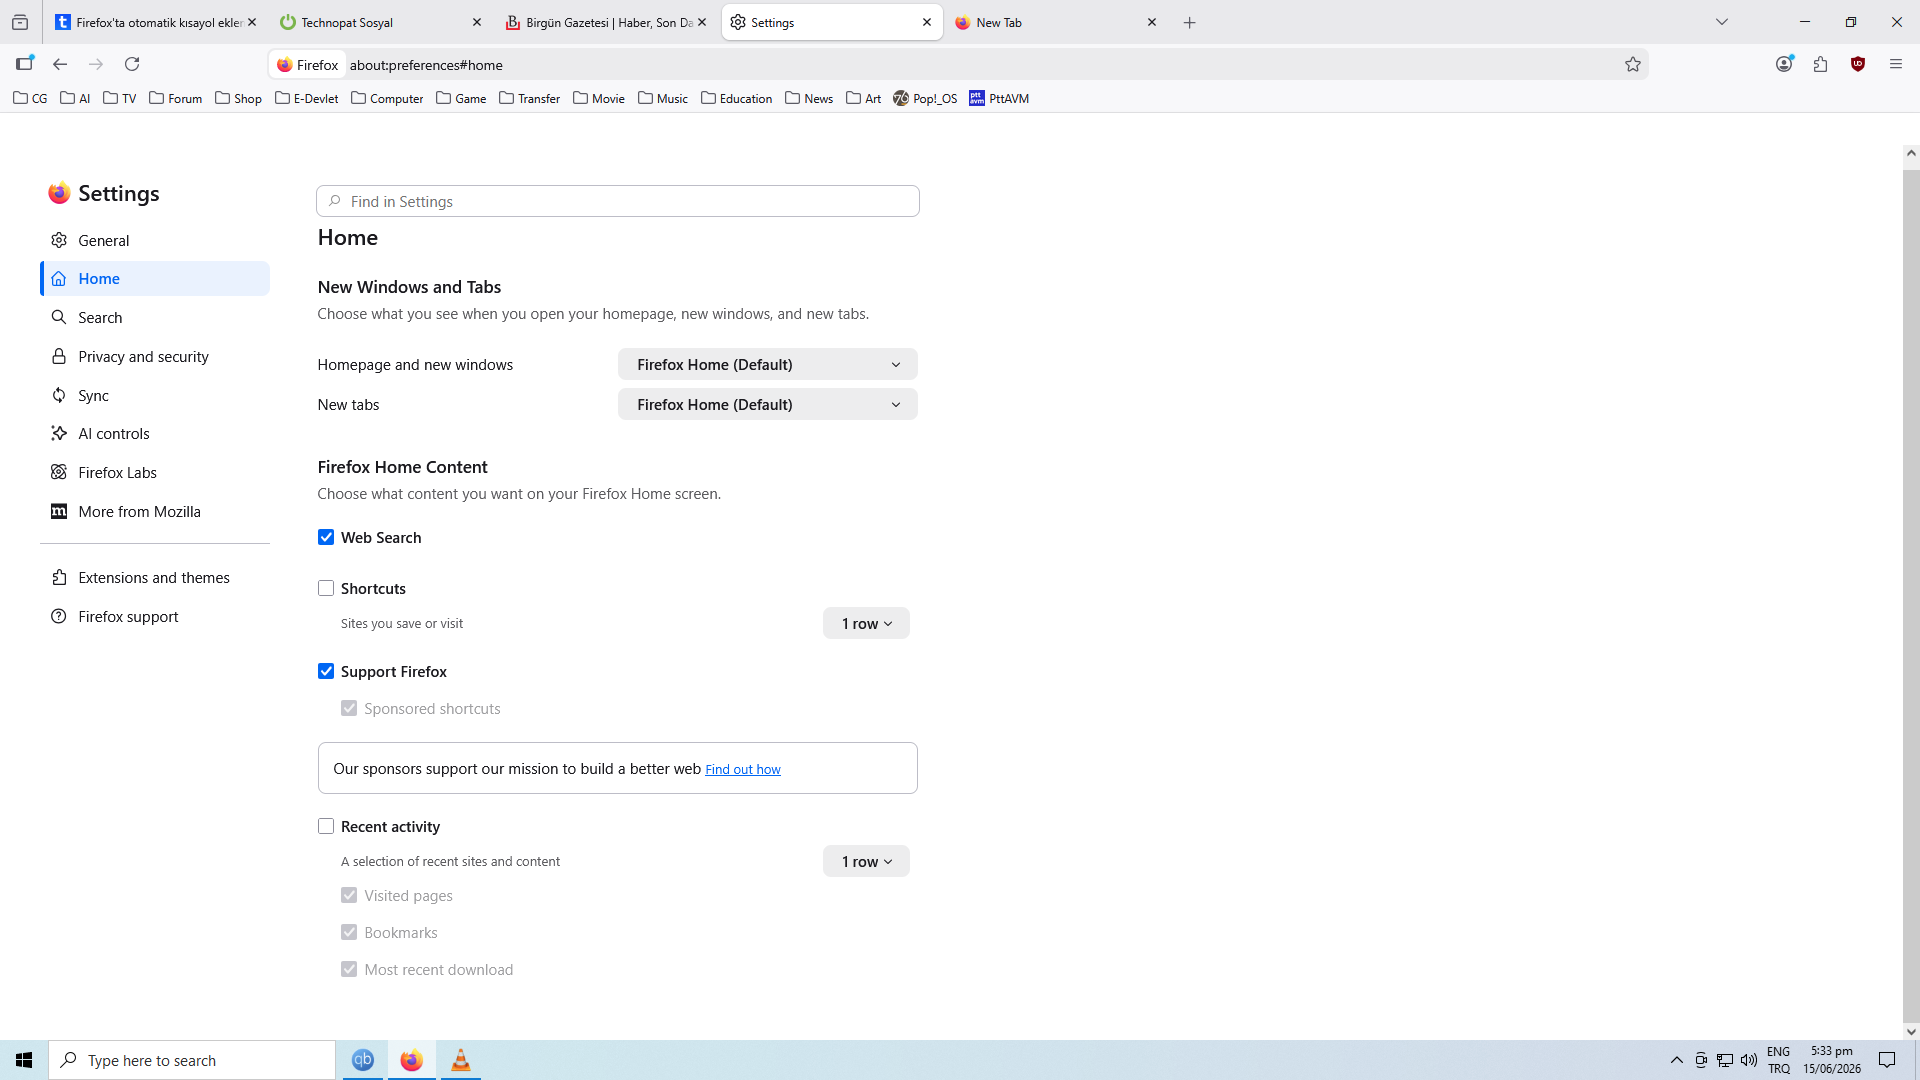Open the Firefox account icon

coord(1784,64)
